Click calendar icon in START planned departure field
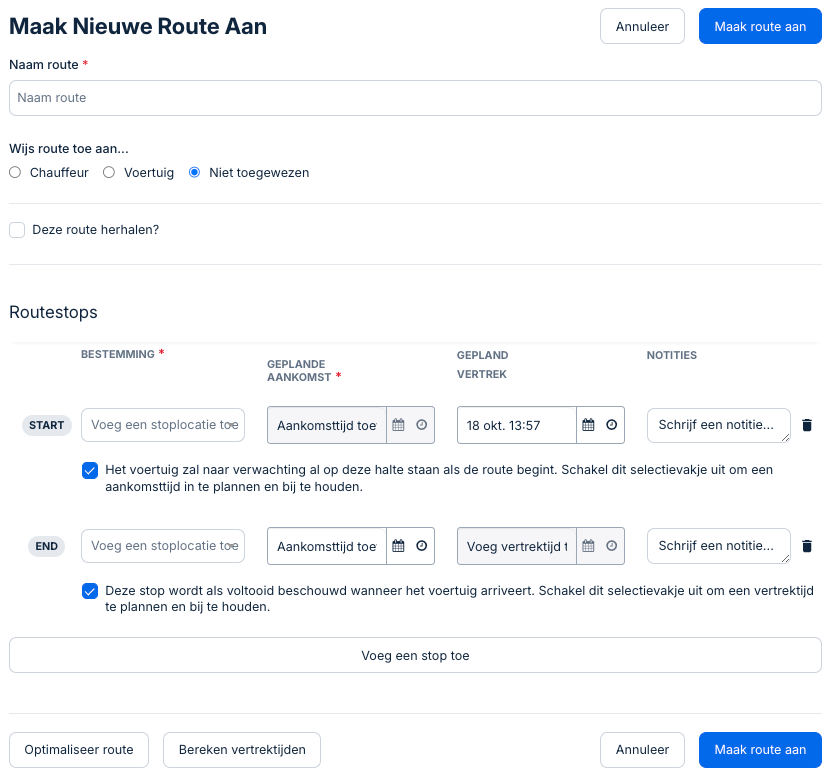Screen dimensions: 829x776 [588, 425]
